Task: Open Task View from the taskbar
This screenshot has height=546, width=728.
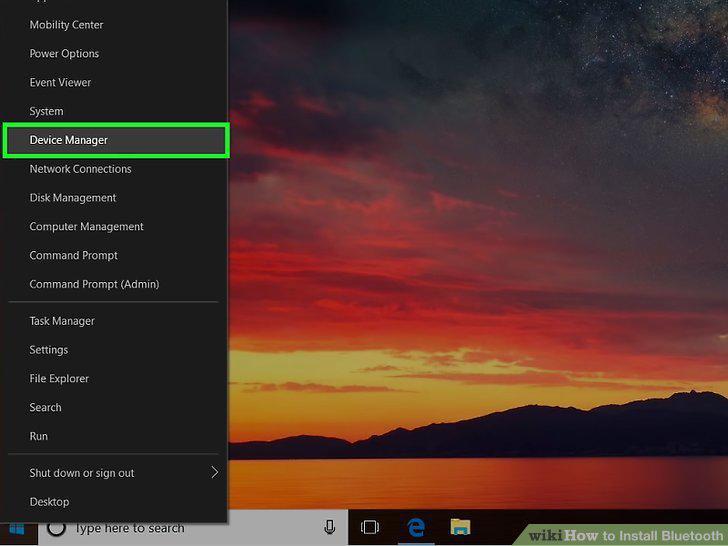Action: coord(370,527)
